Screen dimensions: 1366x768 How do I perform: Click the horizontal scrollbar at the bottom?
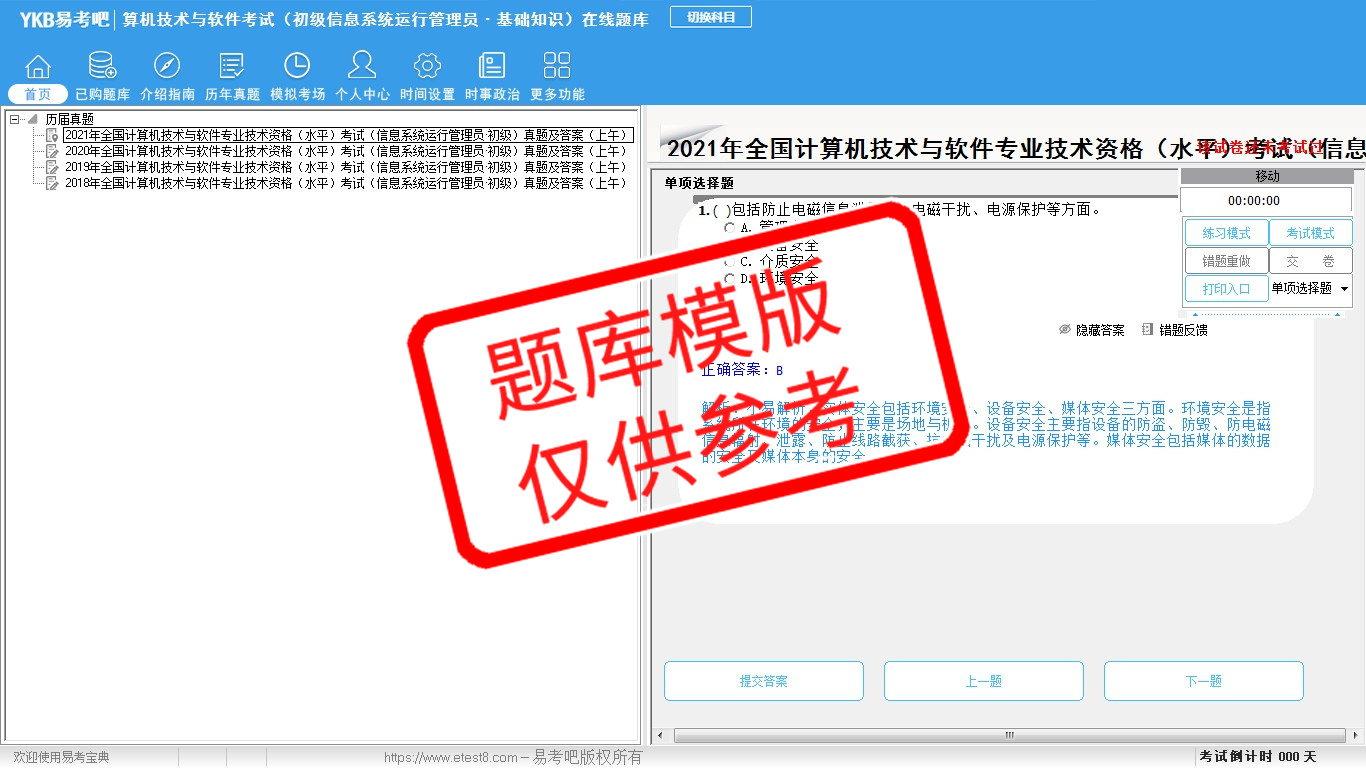[x=1008, y=735]
